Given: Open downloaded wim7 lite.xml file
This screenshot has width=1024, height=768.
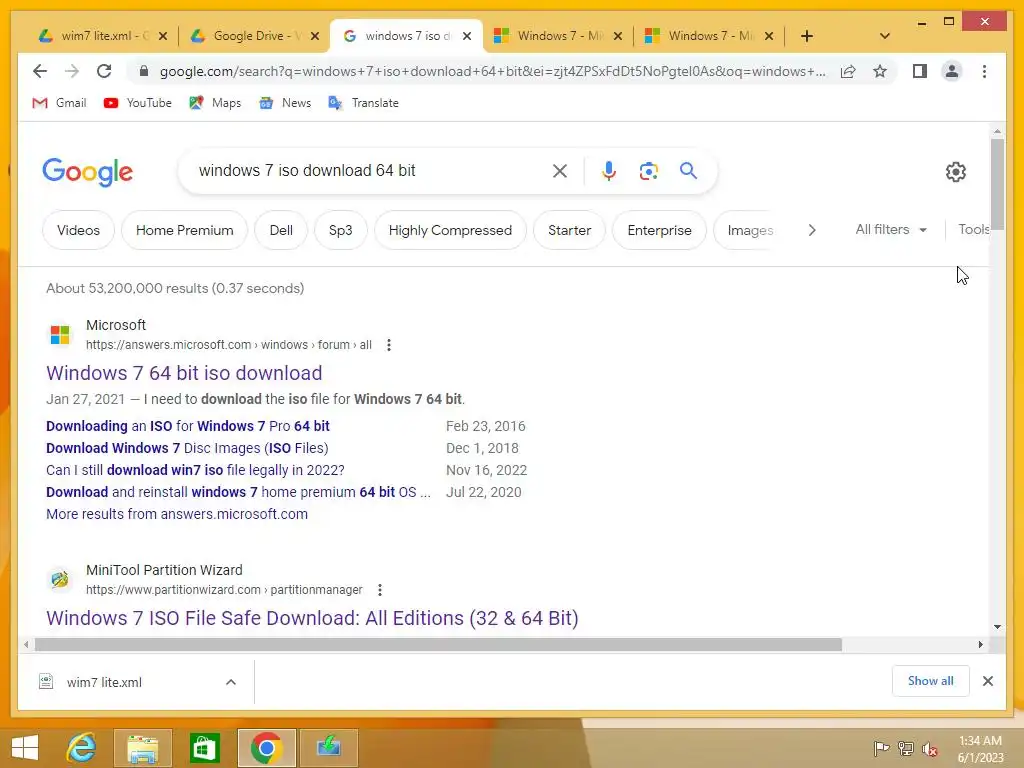Looking at the screenshot, I should pos(104,682).
